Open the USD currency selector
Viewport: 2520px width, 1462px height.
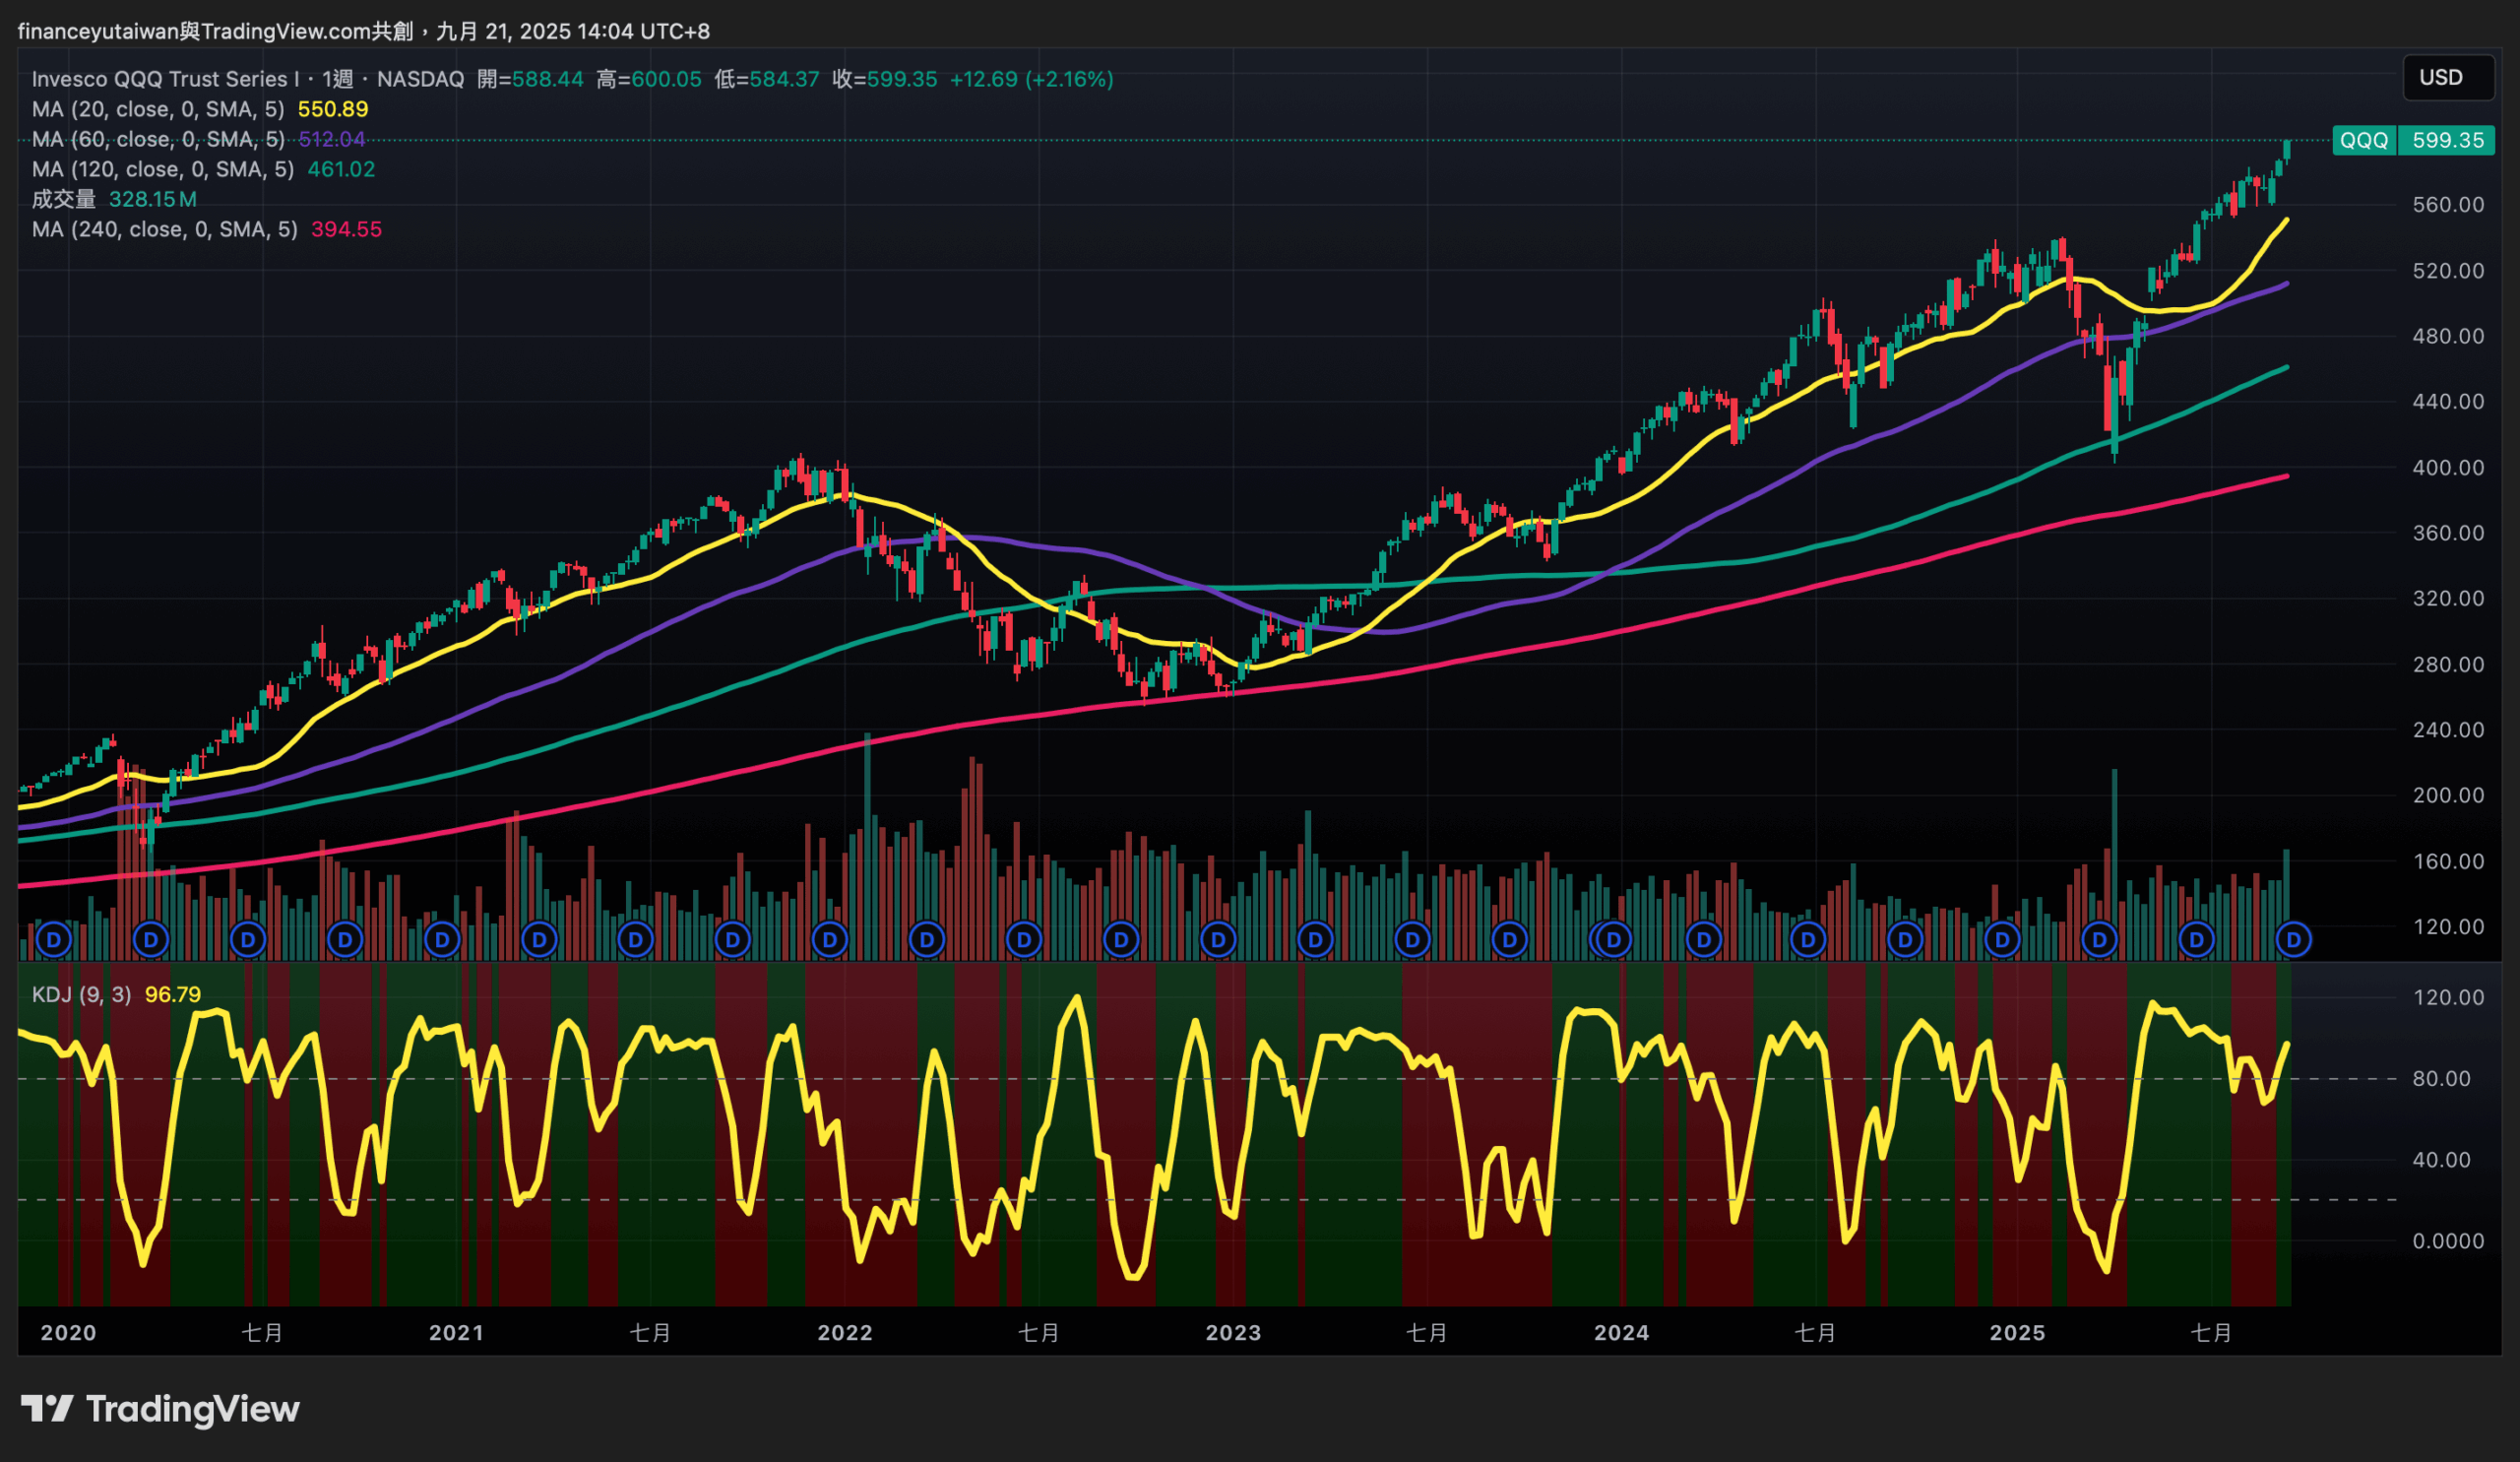click(x=2440, y=77)
